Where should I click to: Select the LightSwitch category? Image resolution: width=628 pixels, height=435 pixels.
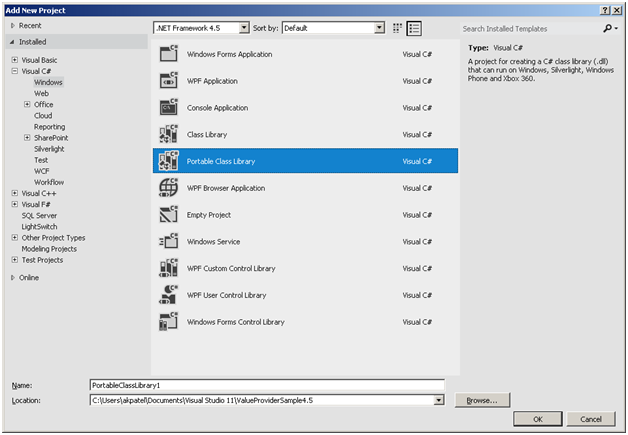[39, 227]
